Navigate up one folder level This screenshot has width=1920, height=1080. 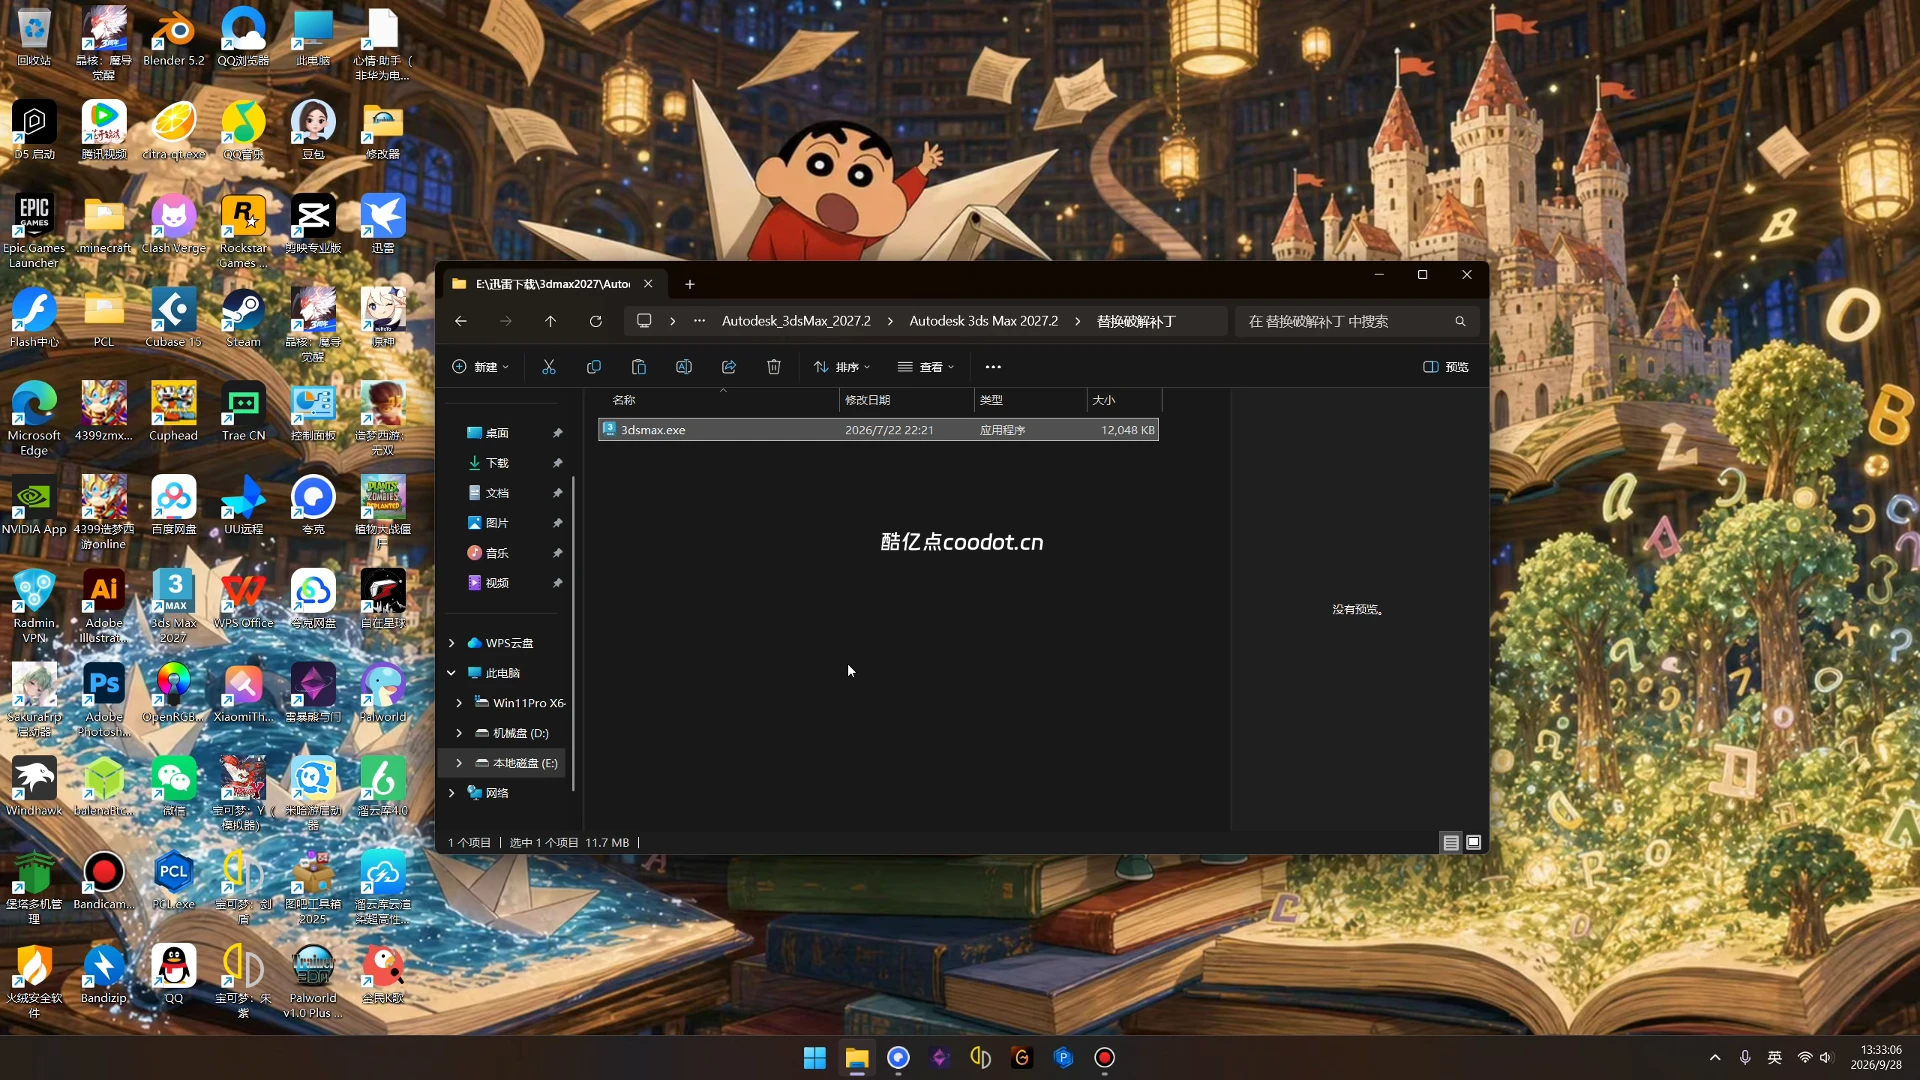point(550,321)
